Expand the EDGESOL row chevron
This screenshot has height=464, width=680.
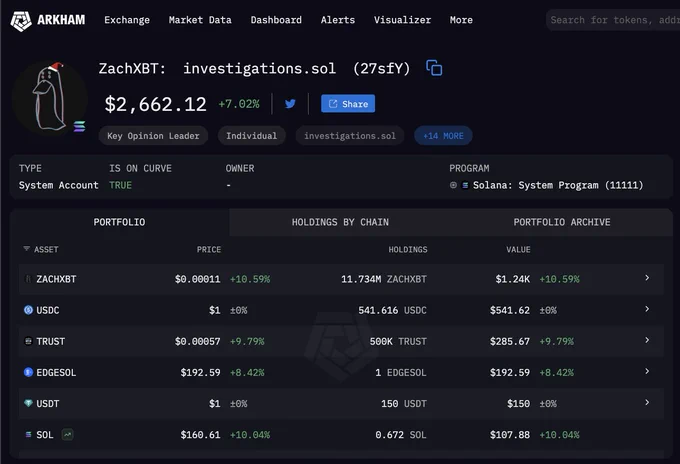(x=647, y=371)
